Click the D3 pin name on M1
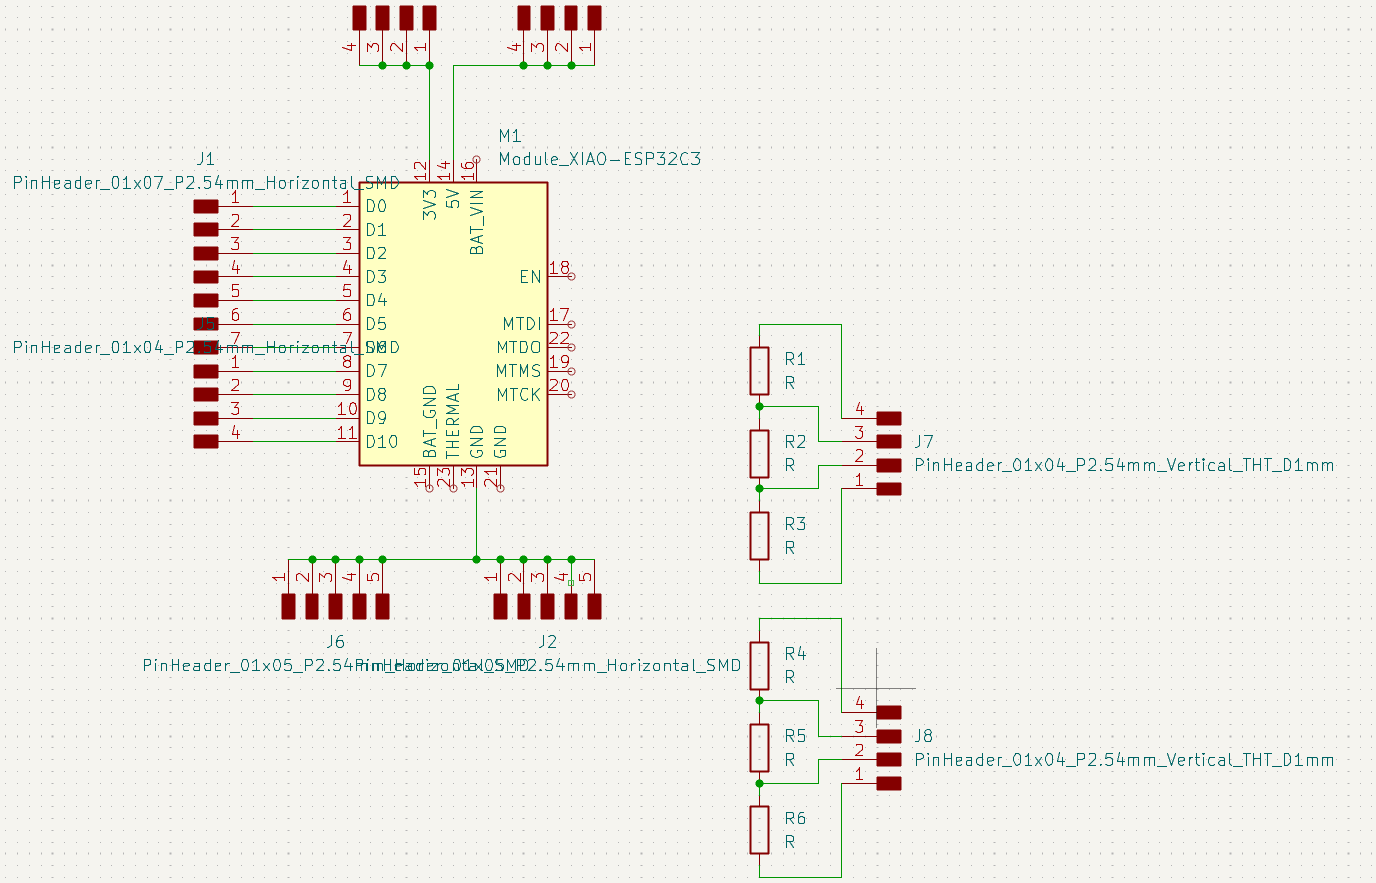The width and height of the screenshot is (1376, 883). (376, 277)
